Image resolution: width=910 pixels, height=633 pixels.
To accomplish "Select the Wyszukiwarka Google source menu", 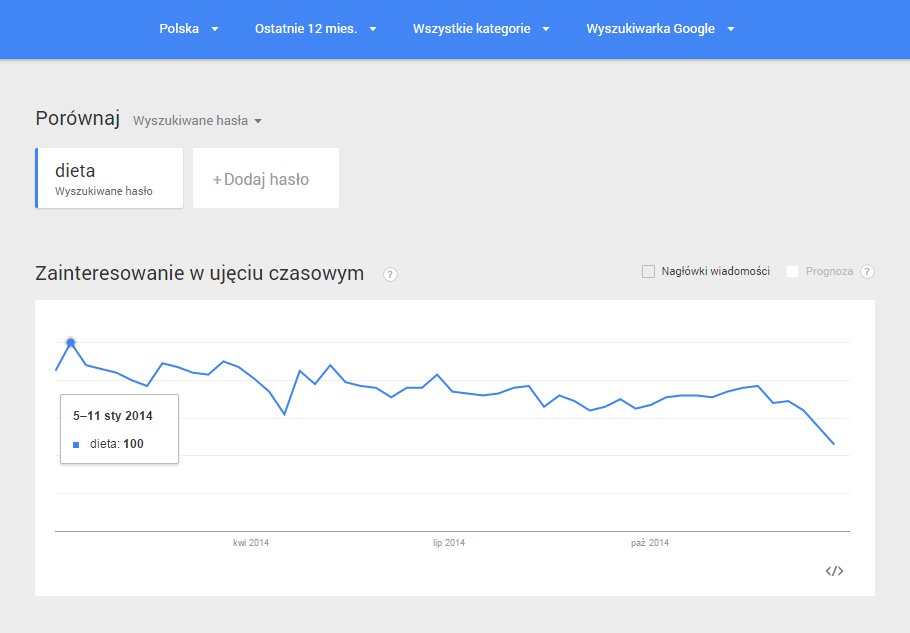I will (x=660, y=29).
